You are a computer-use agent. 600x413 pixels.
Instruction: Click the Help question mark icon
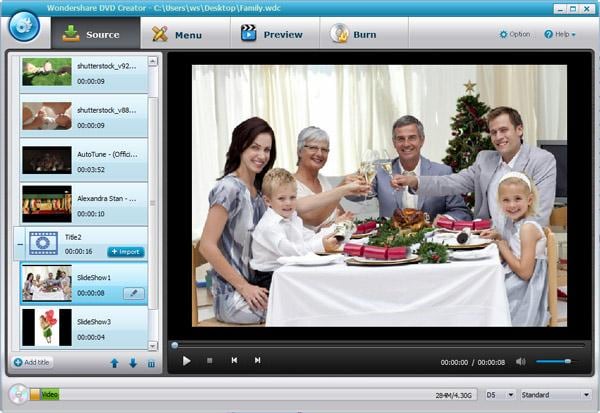coord(548,34)
